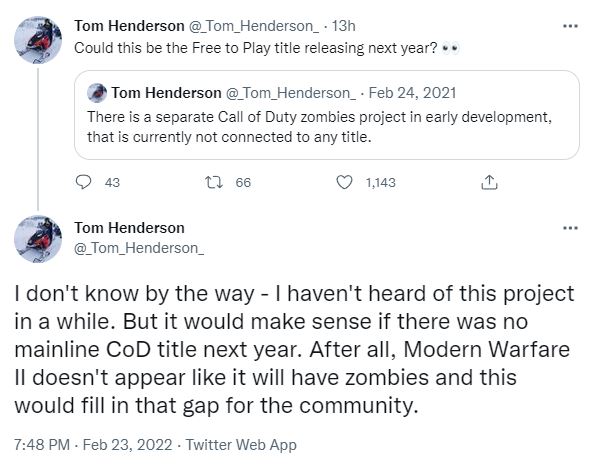This screenshot has width=595, height=468.
Task: Open @_Tom_Henderson_ handle under lower name
Action: coord(139,248)
